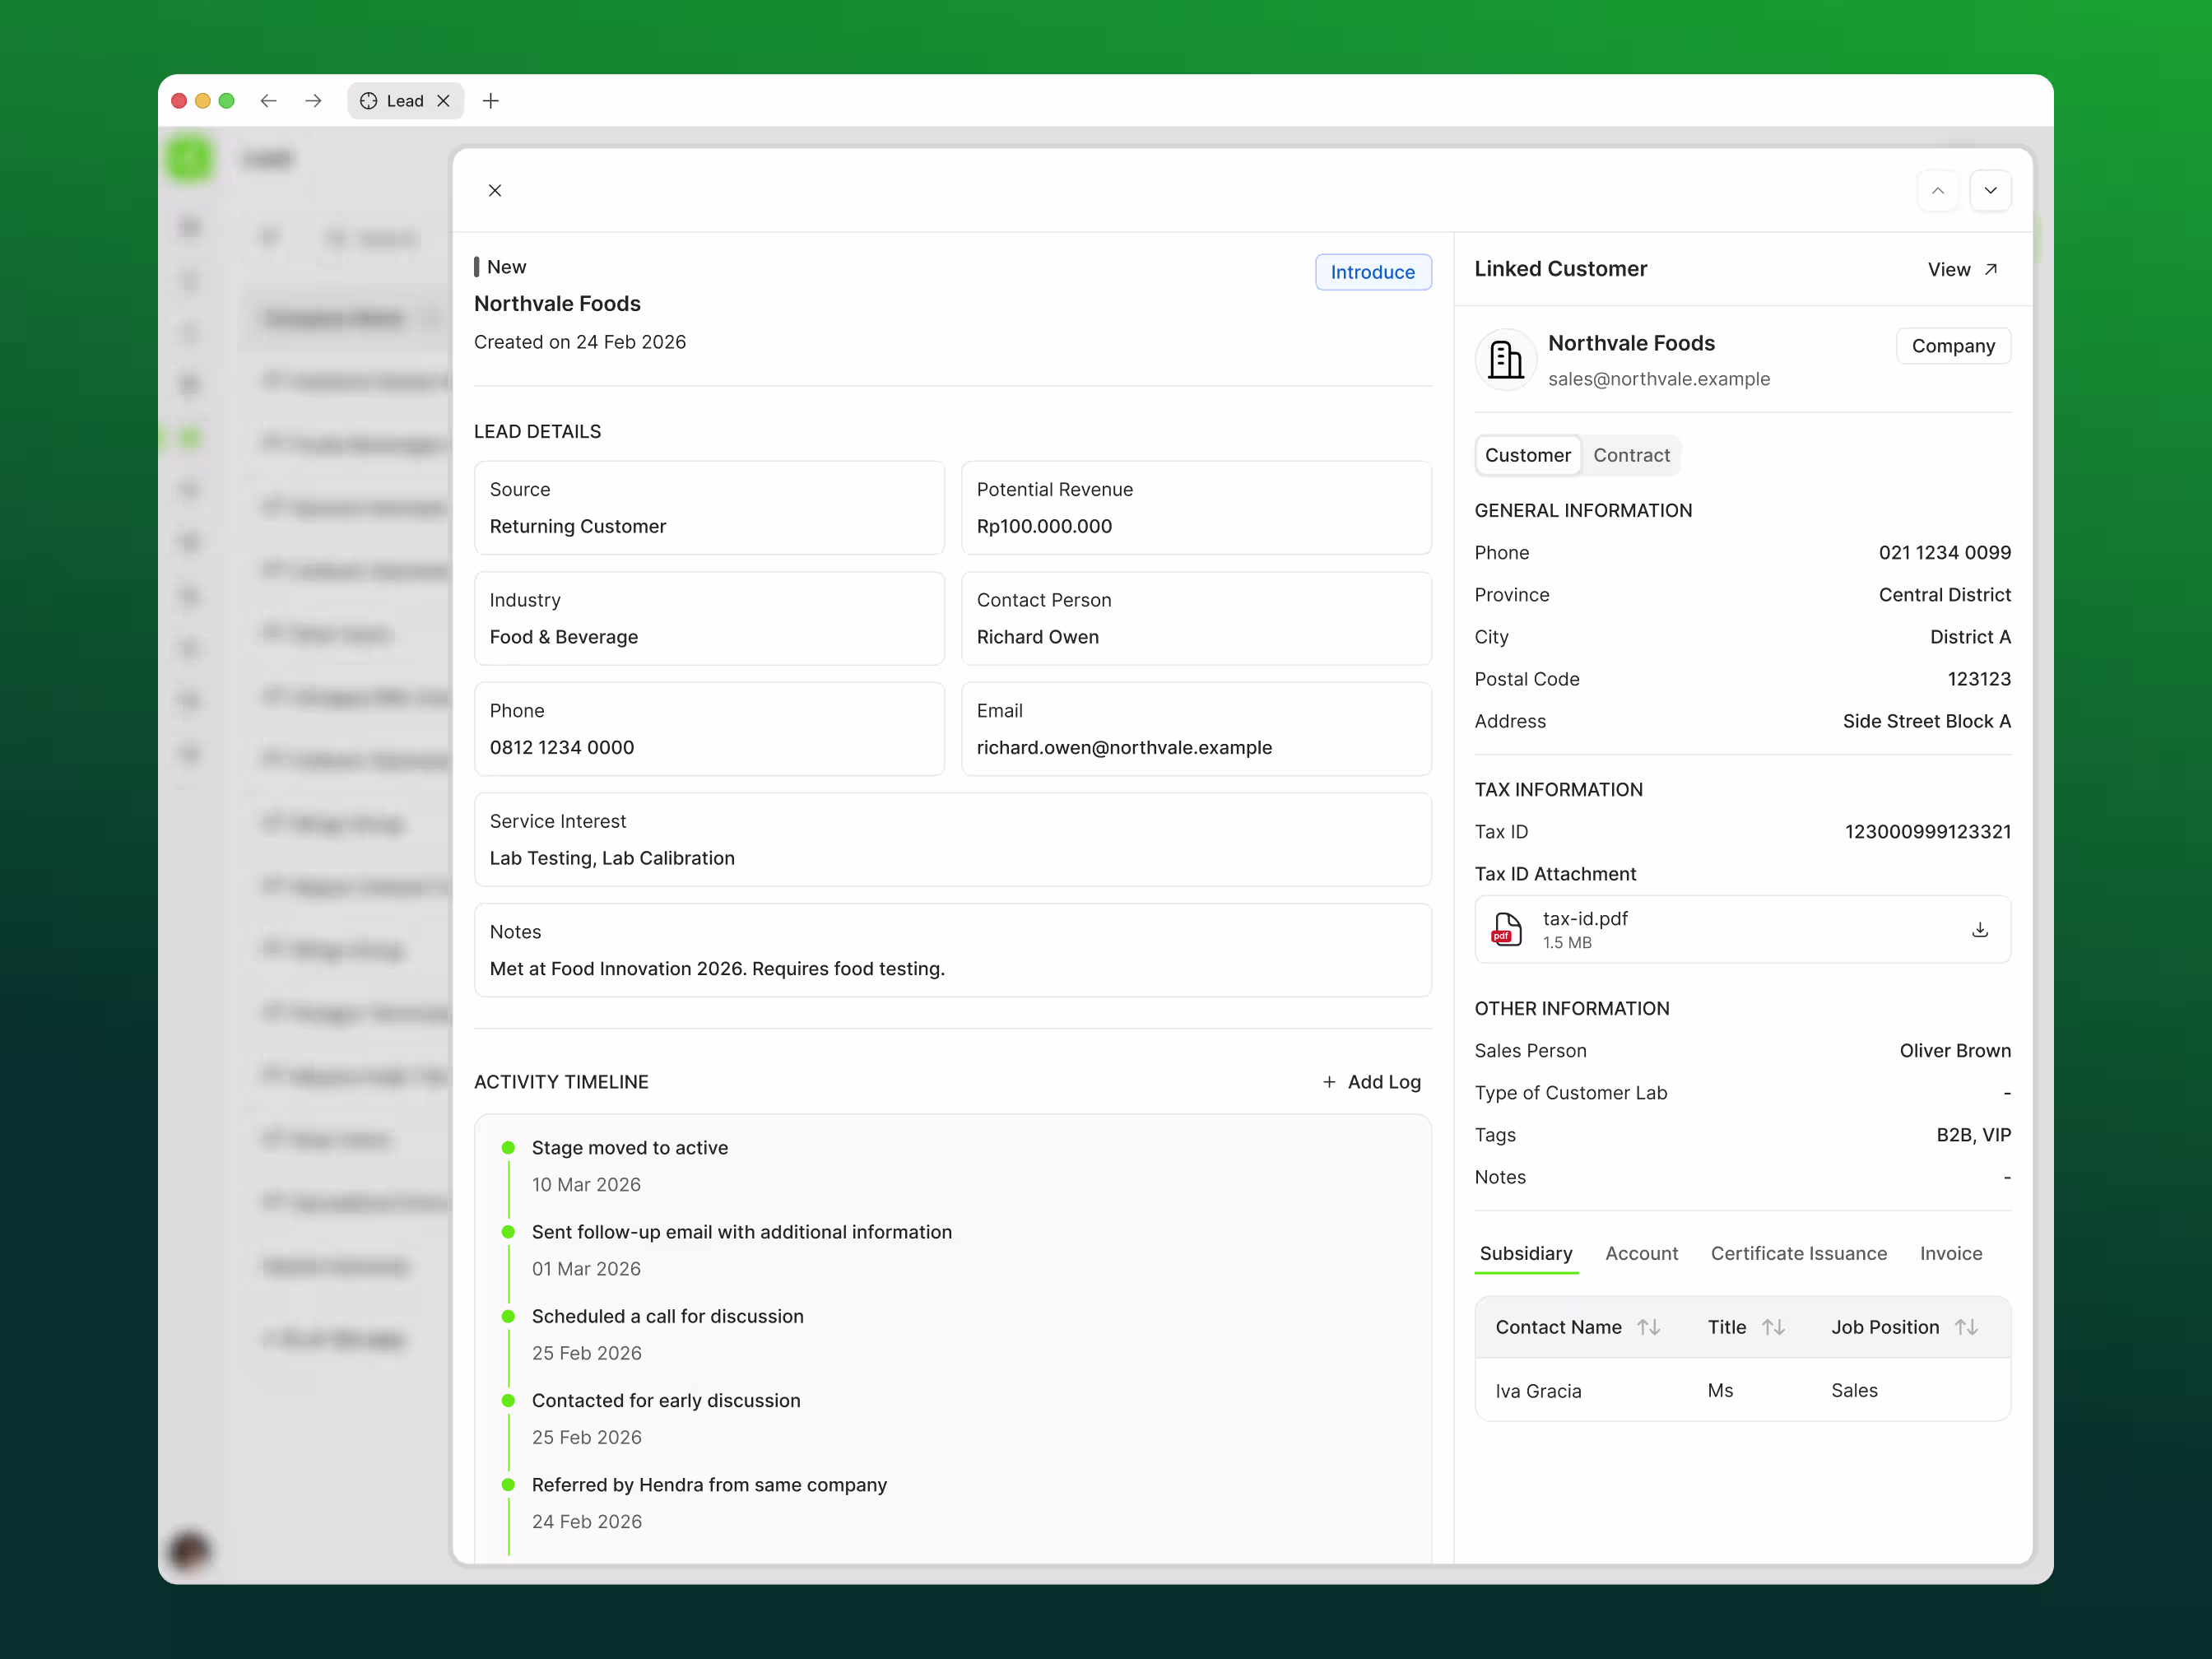Click the company building icon
This screenshot has height=1659, width=2212.
coord(1505,359)
